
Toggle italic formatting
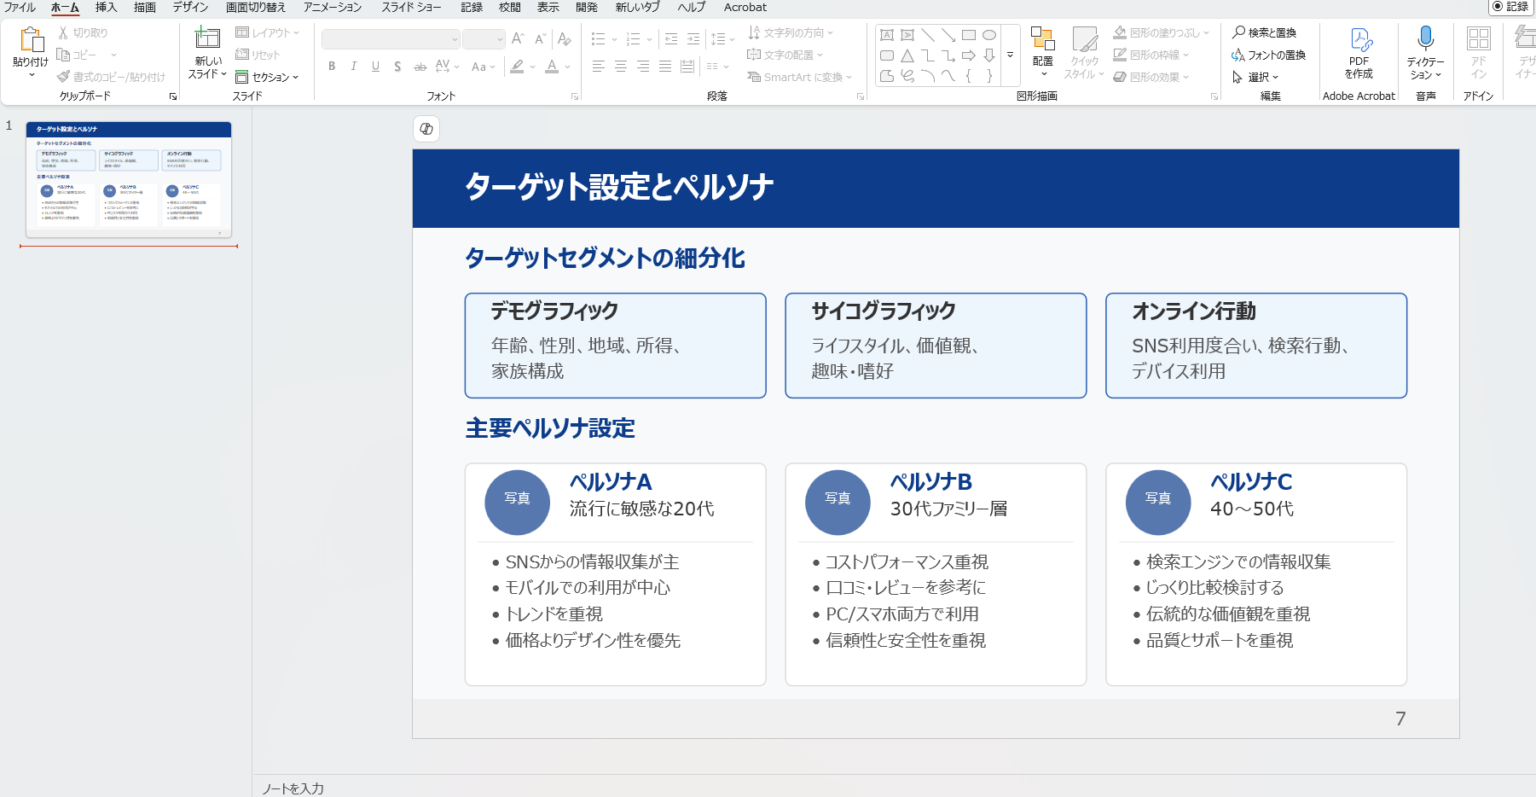click(352, 66)
